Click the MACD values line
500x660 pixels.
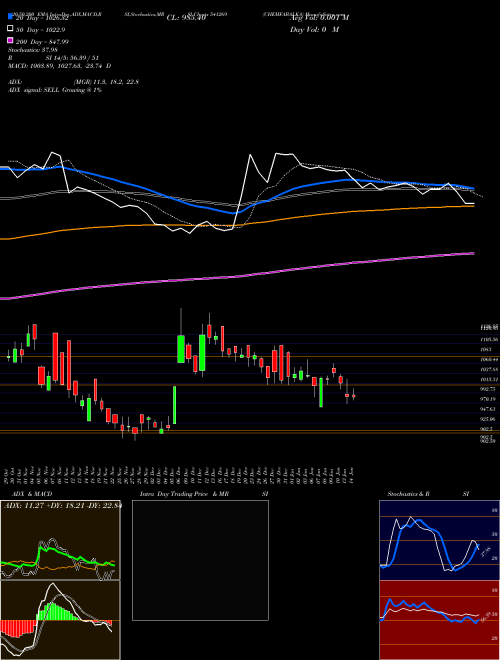pos(60,66)
